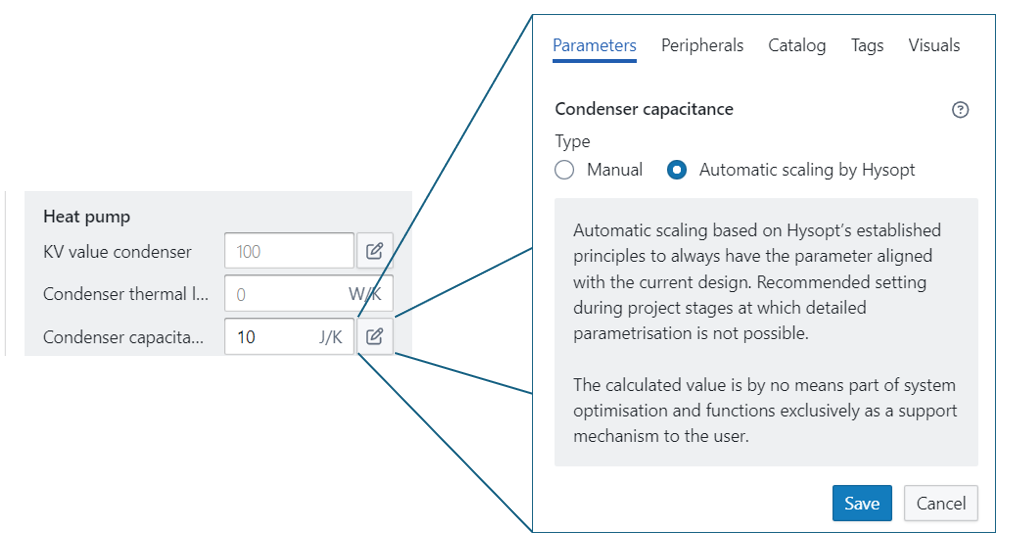Click the KV value condenser label
The height and width of the screenshot is (549, 1017).
tap(117, 251)
